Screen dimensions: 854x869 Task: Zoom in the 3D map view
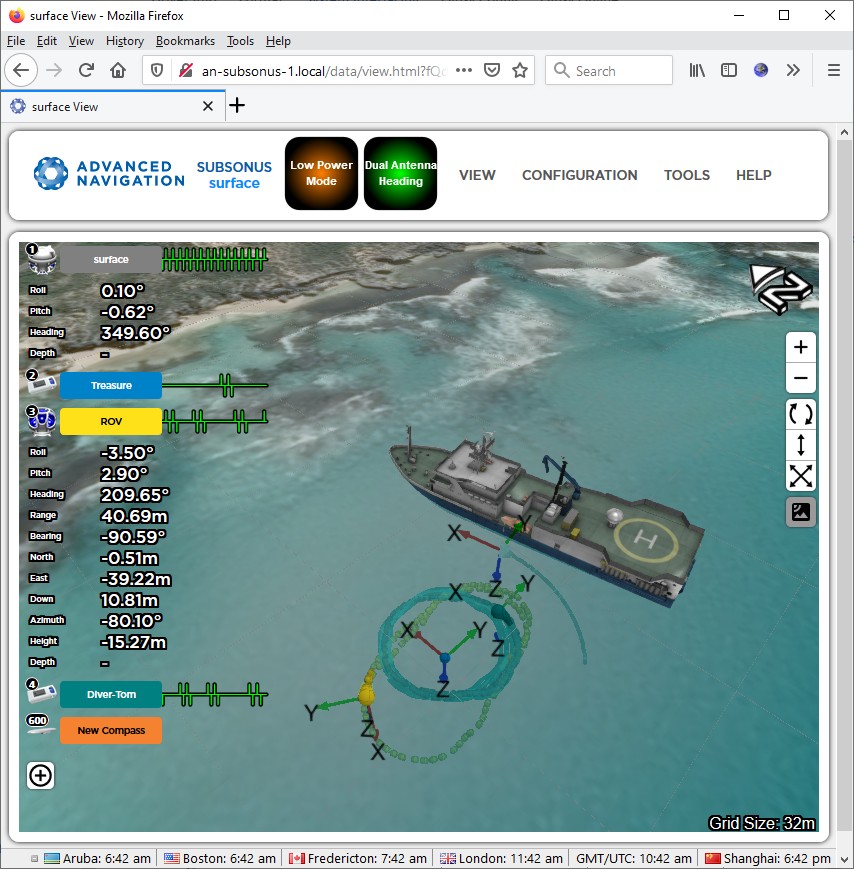pos(800,347)
